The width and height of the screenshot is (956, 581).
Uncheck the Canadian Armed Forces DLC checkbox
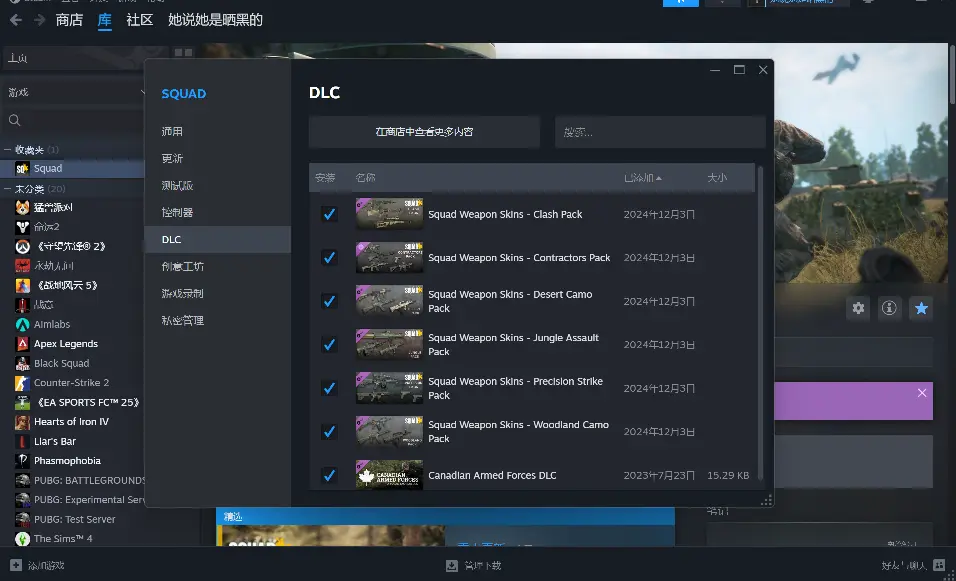click(329, 475)
